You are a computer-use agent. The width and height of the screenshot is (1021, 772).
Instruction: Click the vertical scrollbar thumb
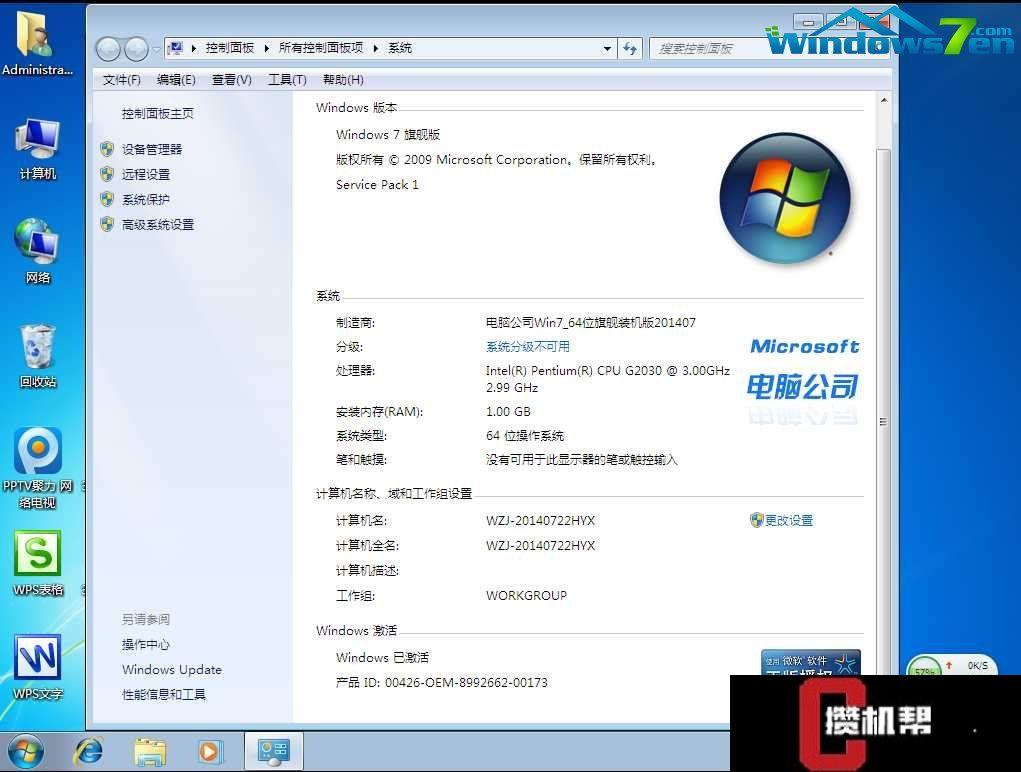(884, 422)
